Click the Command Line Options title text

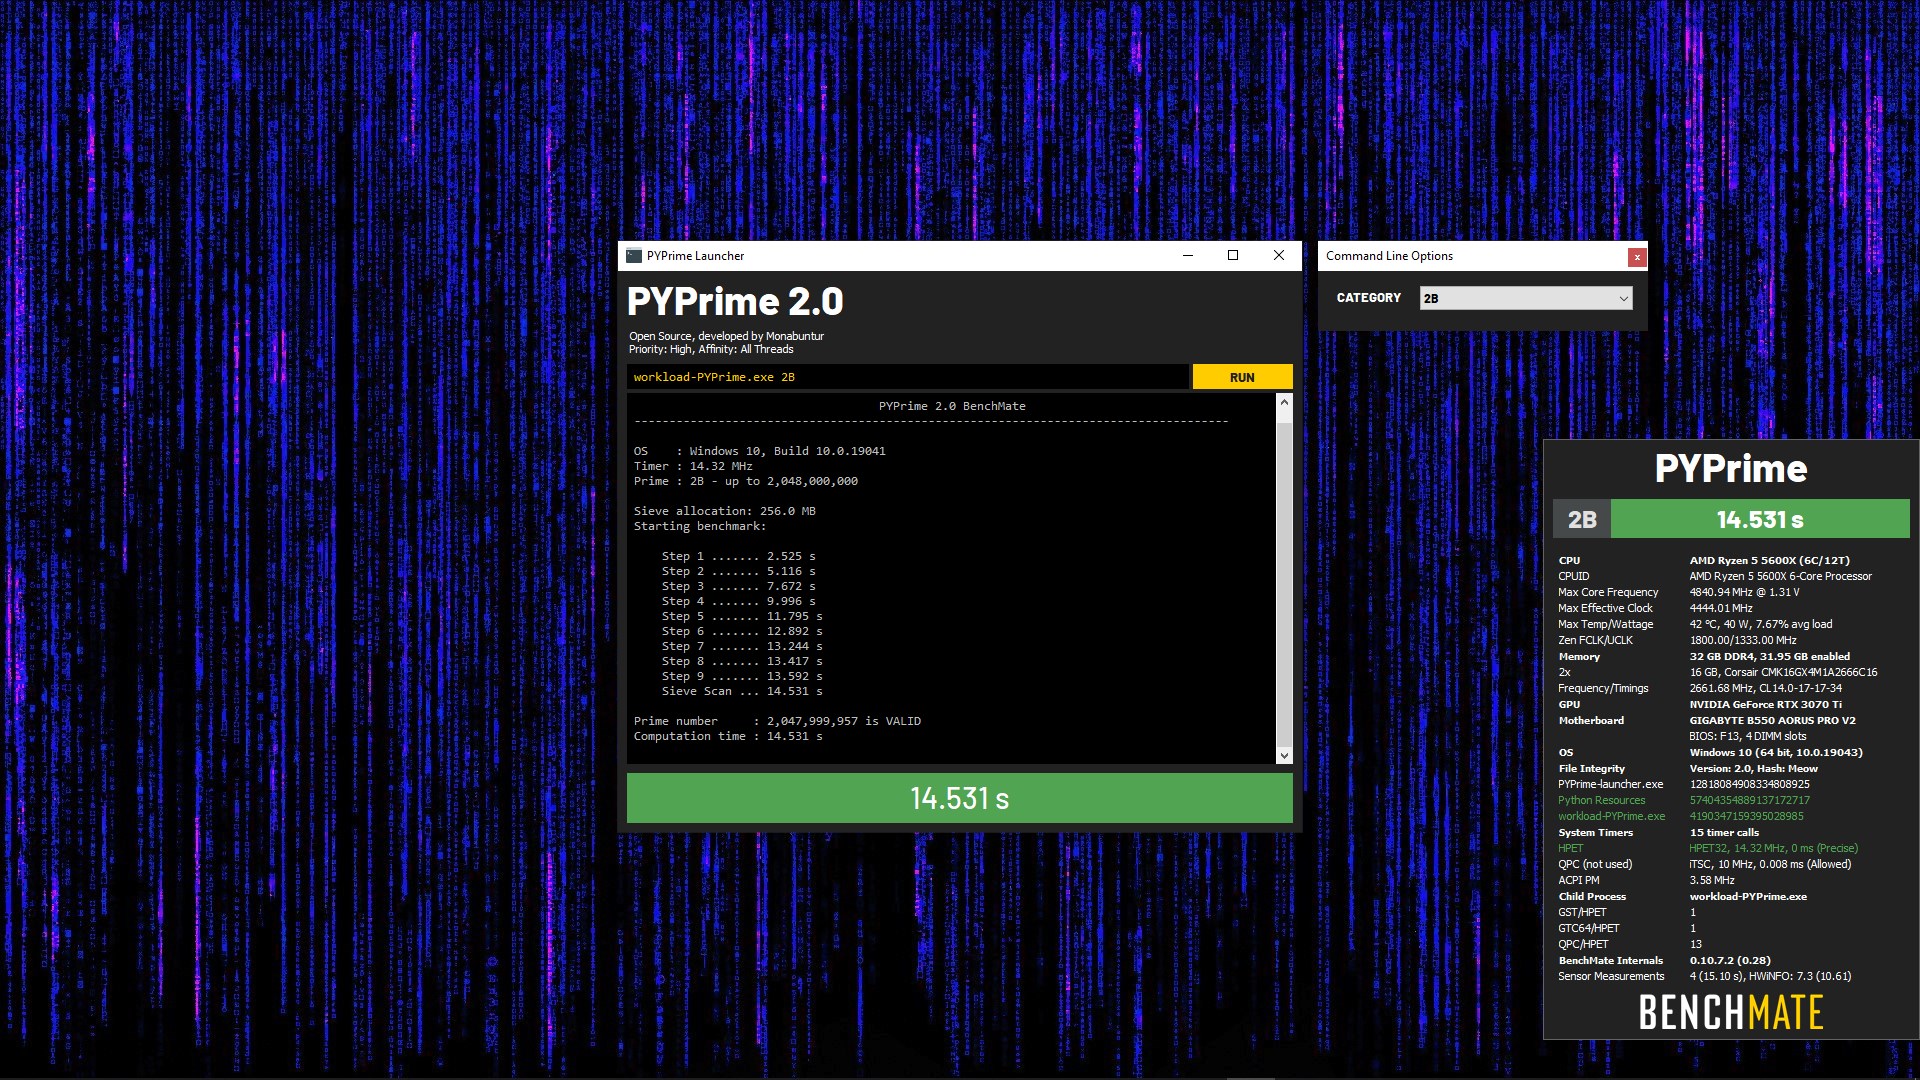1389,256
